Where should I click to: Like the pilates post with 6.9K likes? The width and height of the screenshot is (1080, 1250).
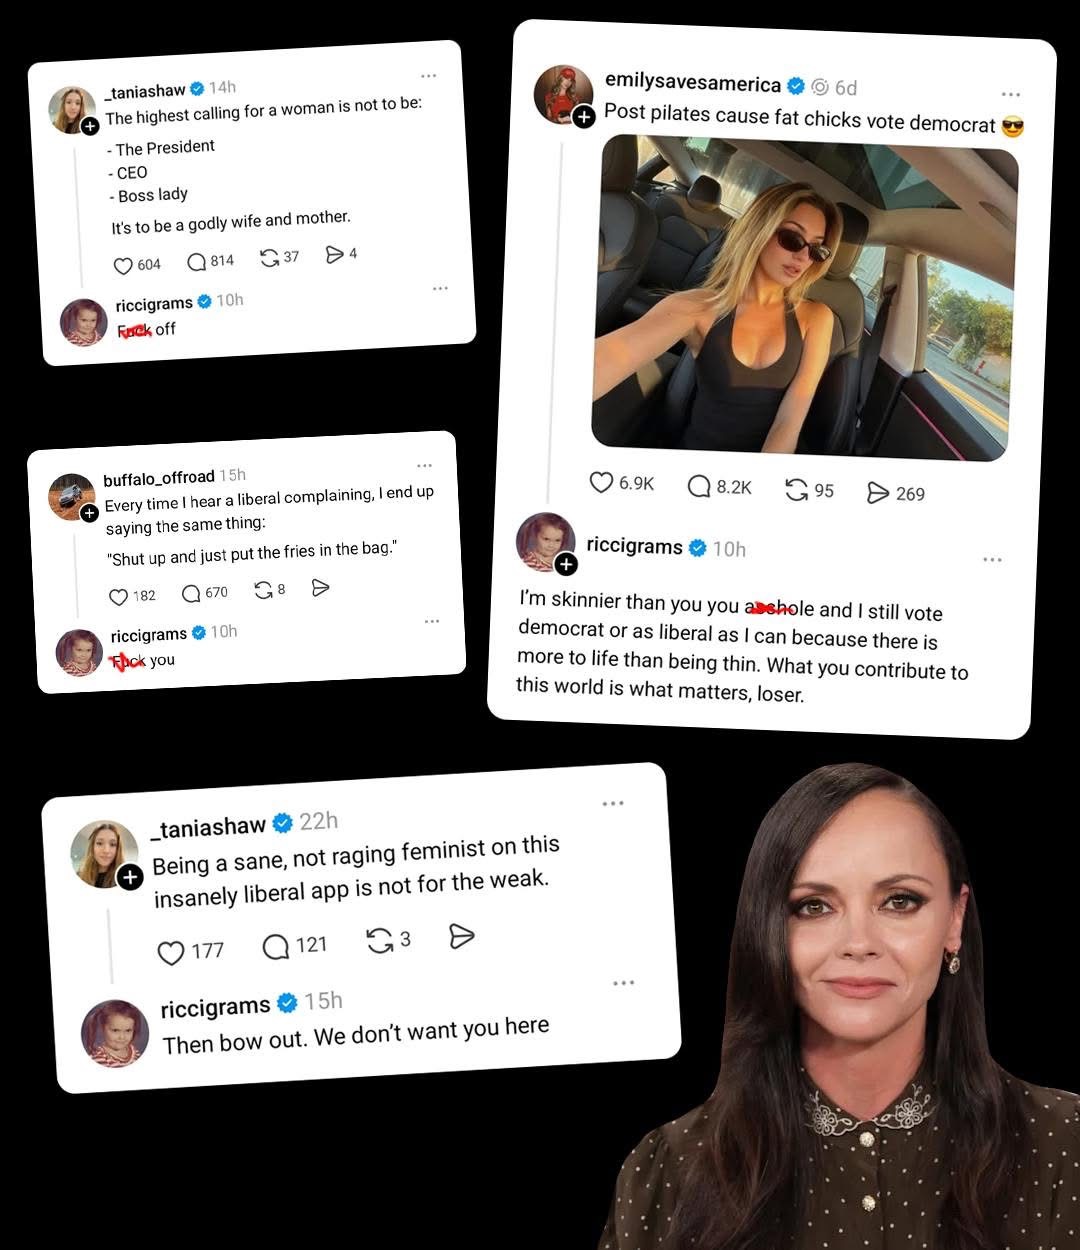601,482
